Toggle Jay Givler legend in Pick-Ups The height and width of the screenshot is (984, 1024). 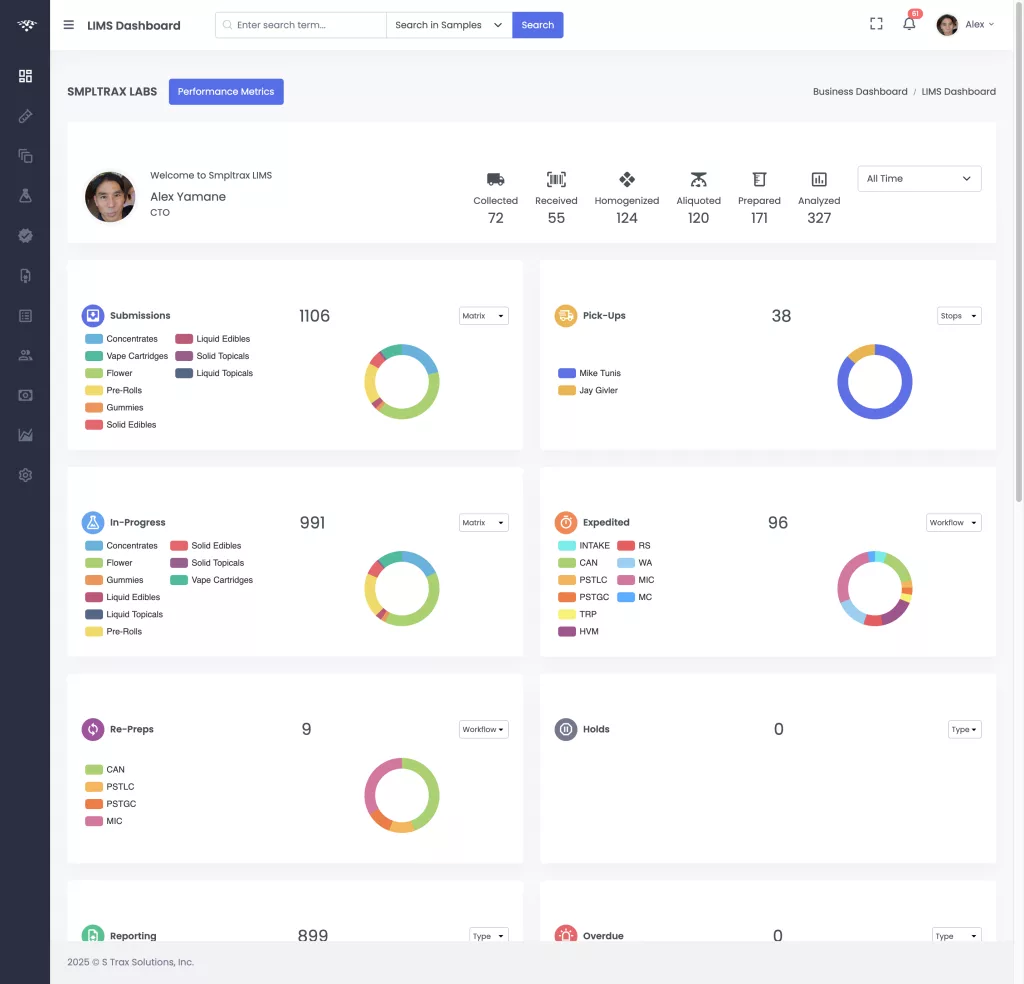[x=588, y=390]
